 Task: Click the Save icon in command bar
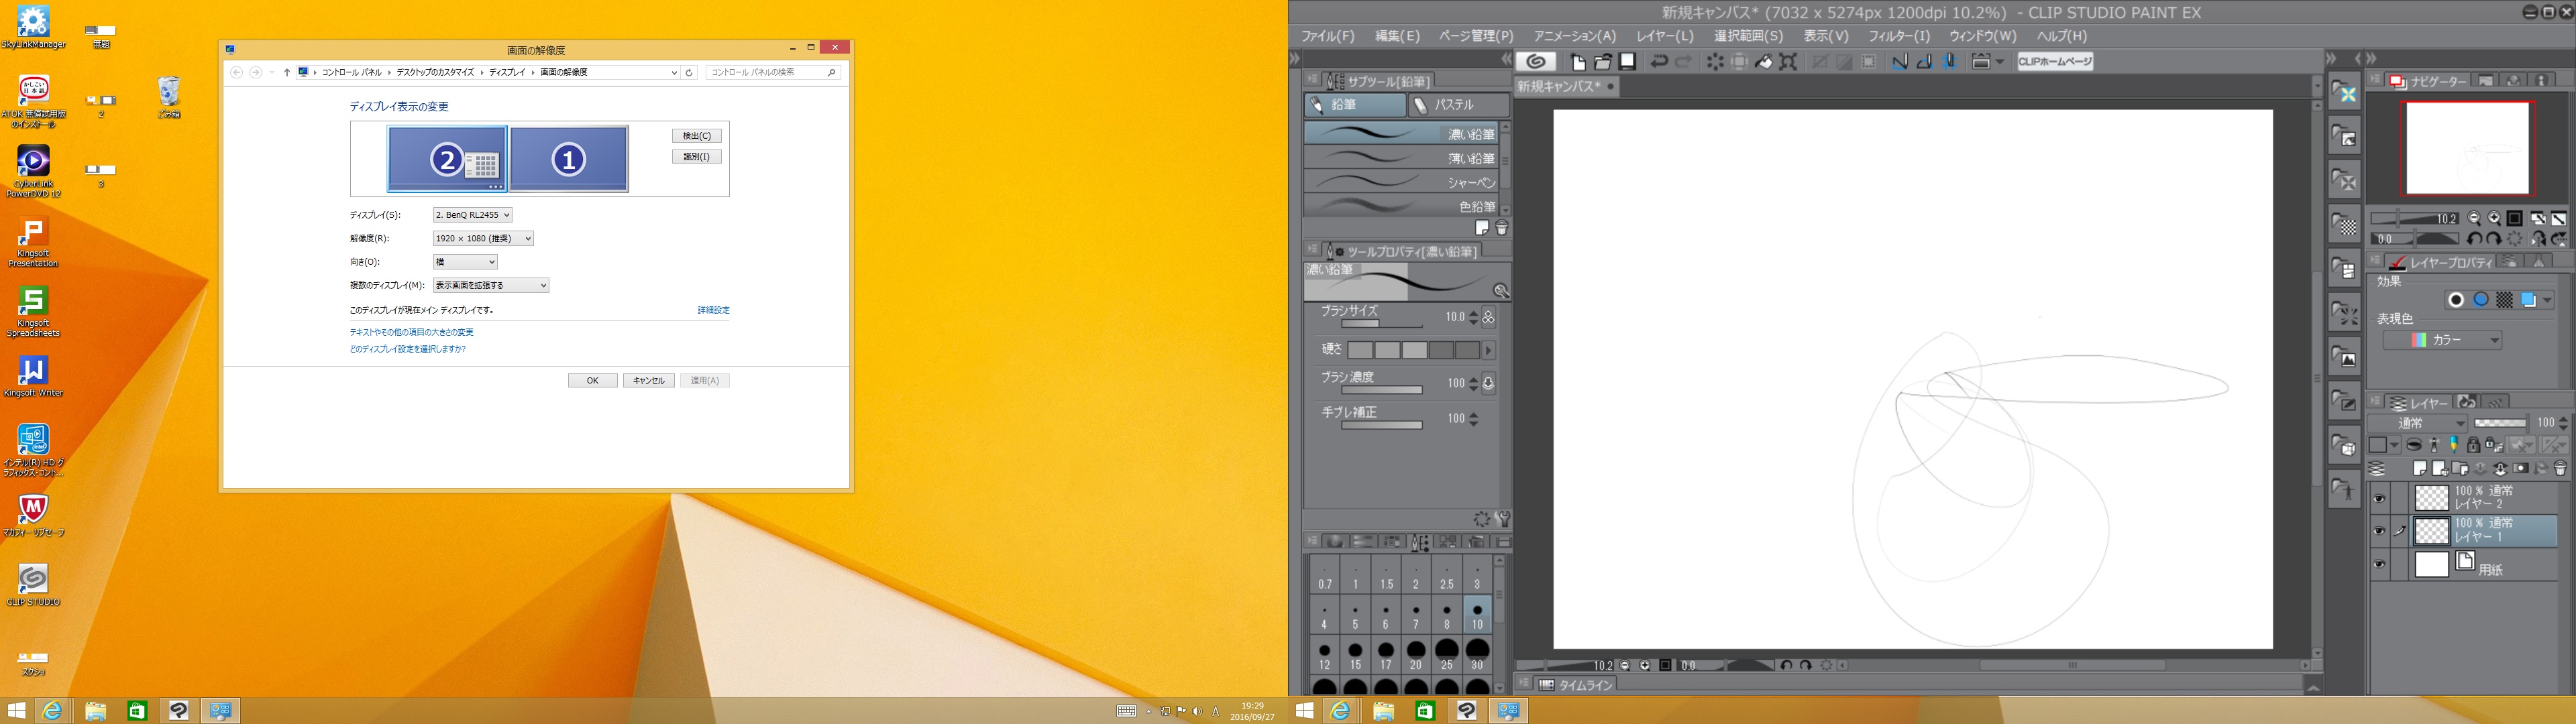[x=1628, y=62]
